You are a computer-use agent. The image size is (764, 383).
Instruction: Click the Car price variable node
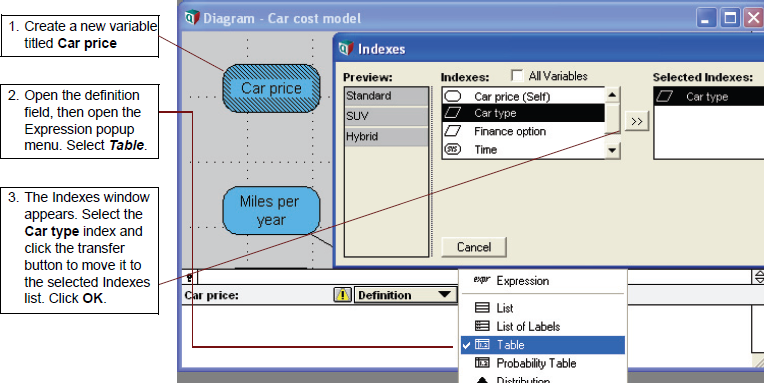coord(271,88)
